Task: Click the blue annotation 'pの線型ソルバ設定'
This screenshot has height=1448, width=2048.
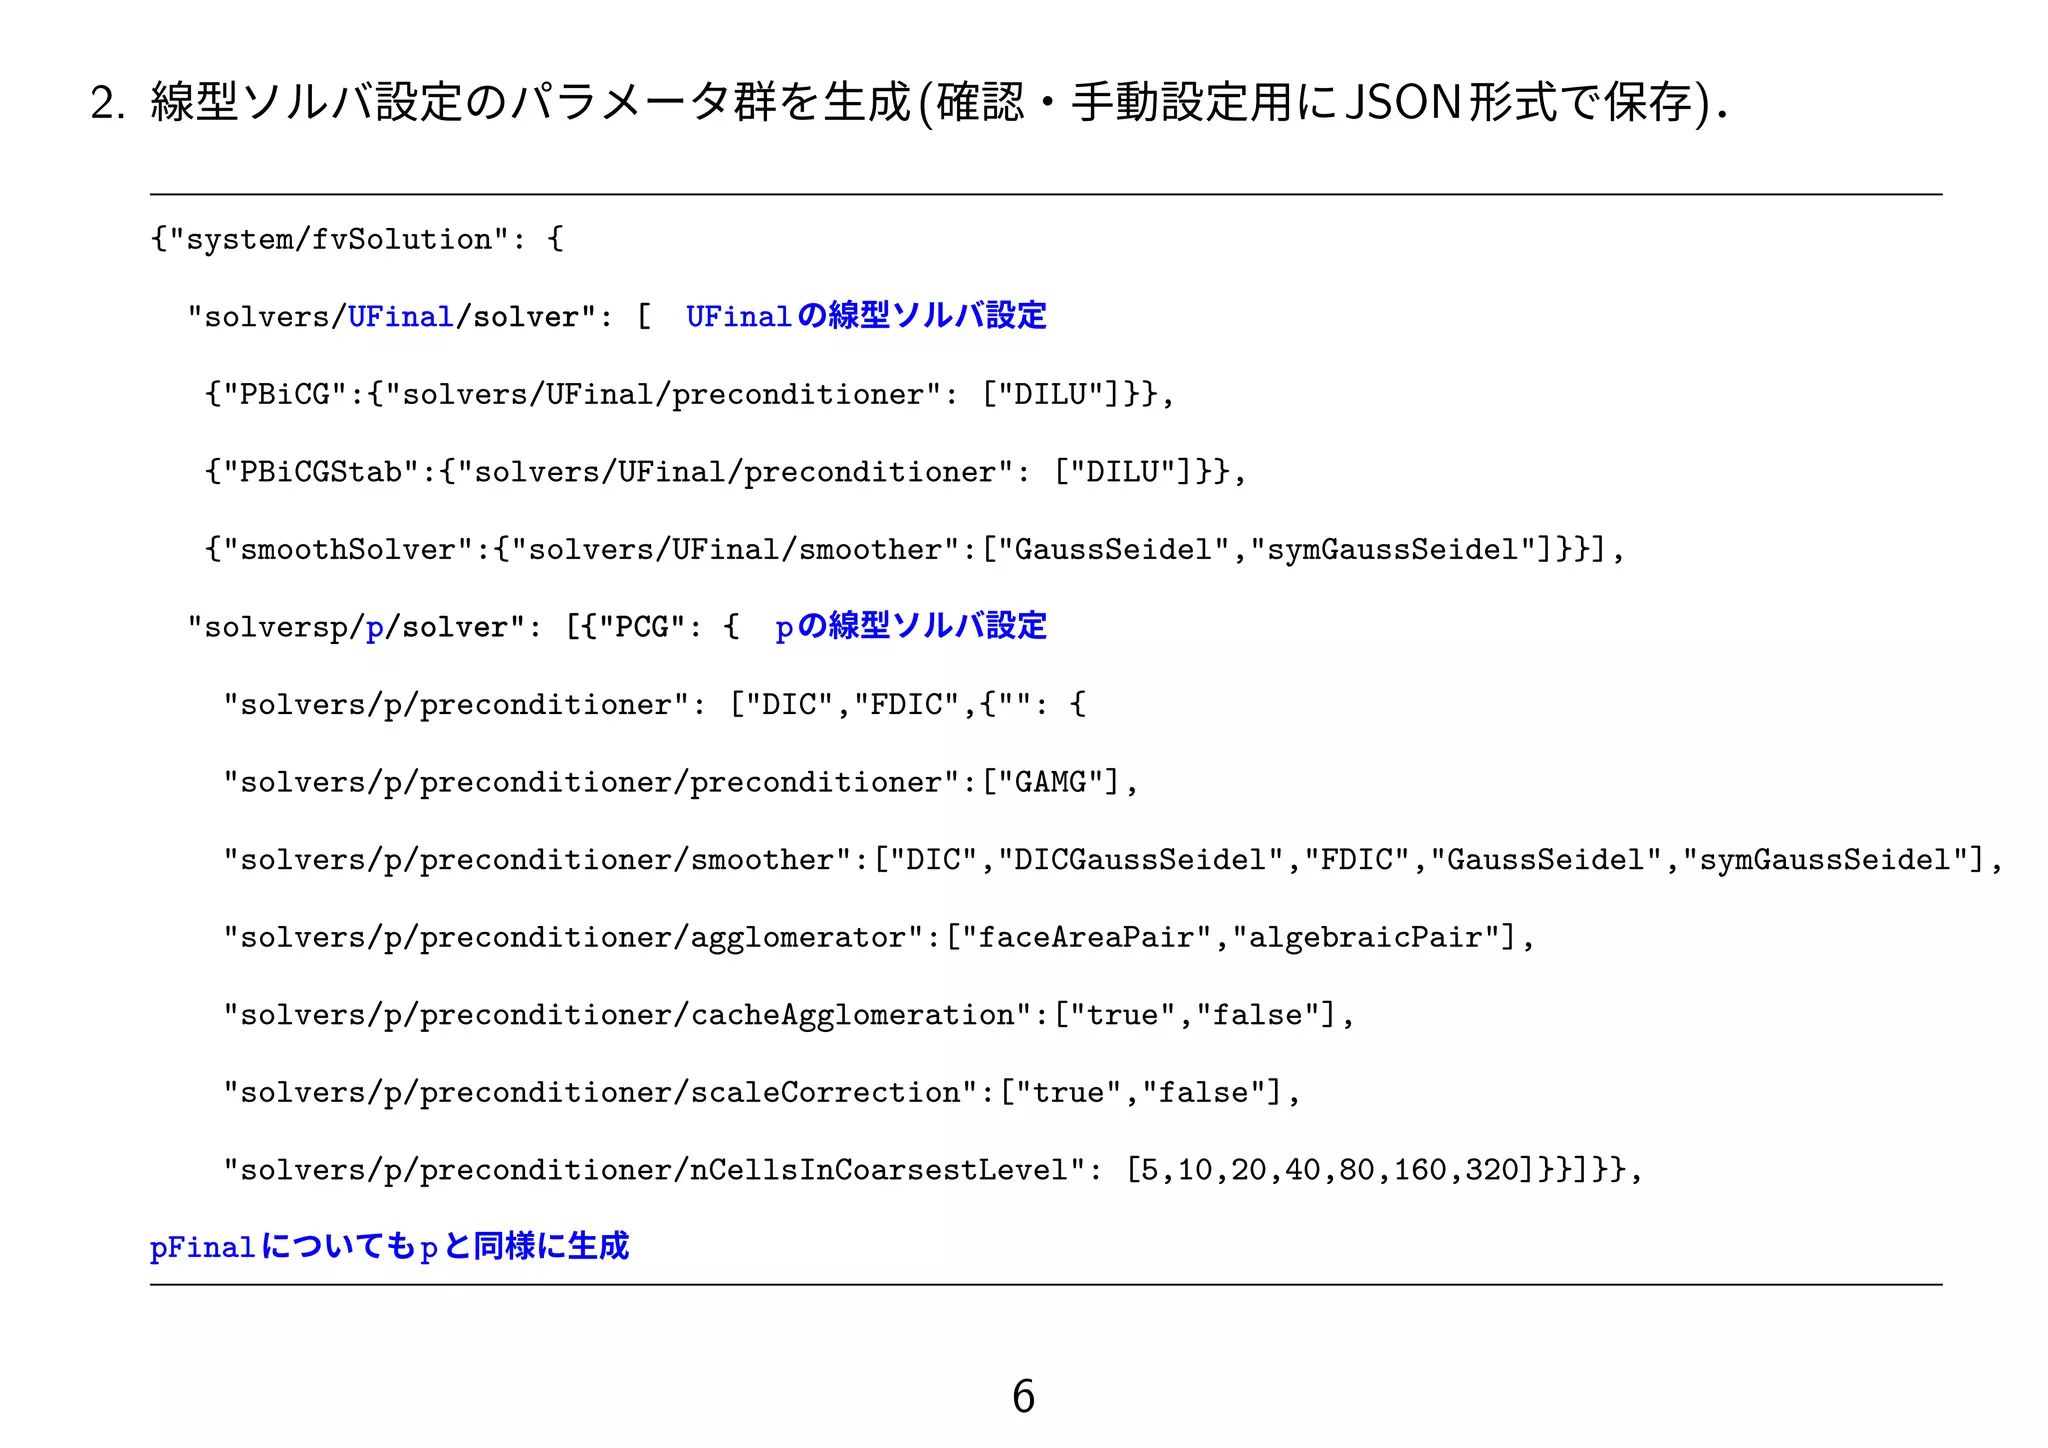Action: 911,626
